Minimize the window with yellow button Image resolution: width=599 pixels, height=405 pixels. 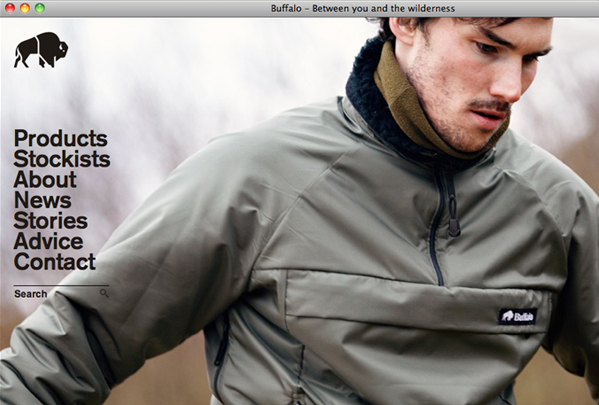click(x=25, y=8)
